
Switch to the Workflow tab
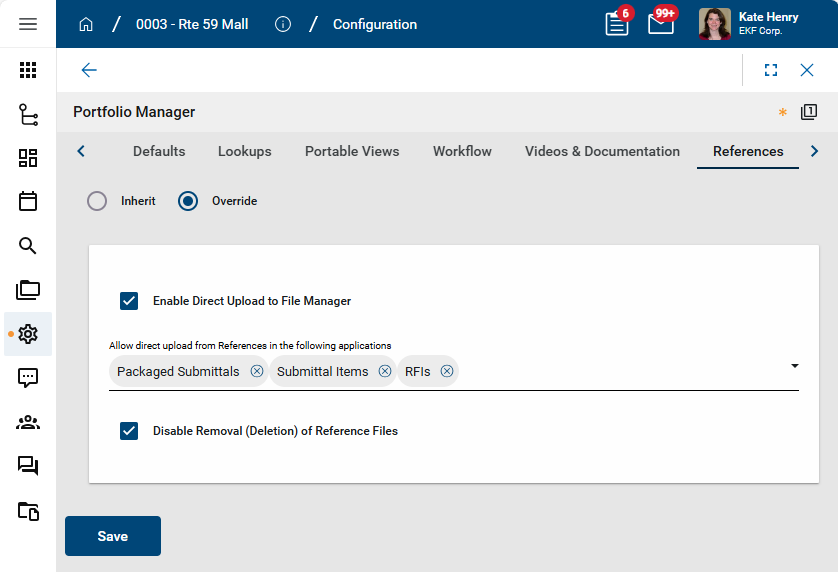462,151
